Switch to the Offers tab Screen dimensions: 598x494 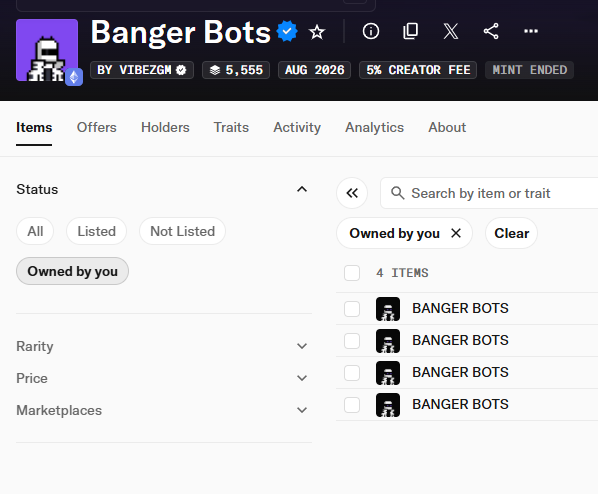point(96,127)
